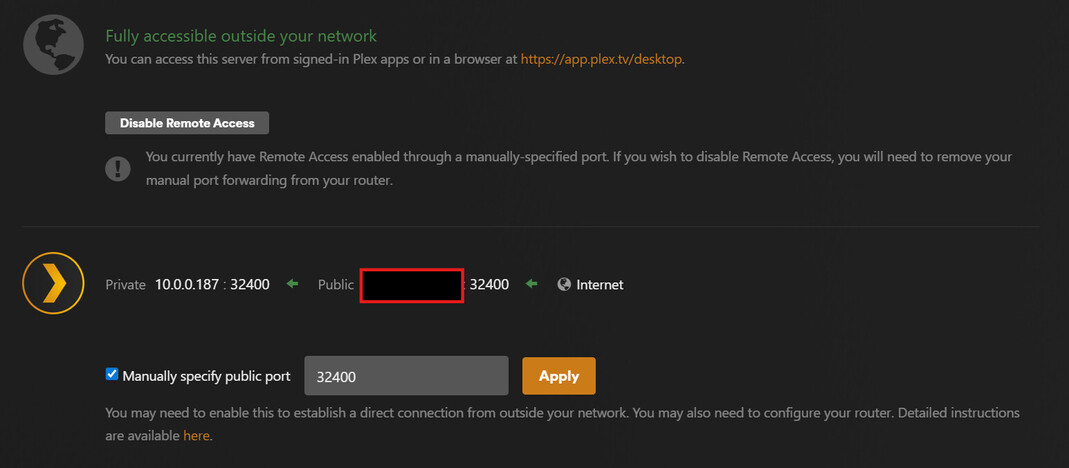Click the redacted public IP address box
Viewport: 1069px width, 468px height.
point(412,285)
